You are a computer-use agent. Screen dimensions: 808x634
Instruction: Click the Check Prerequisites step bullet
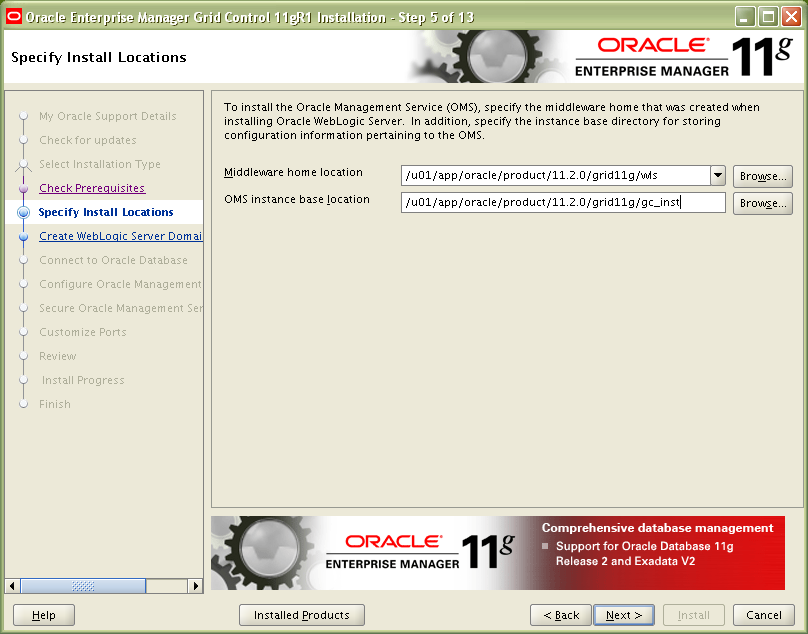click(x=23, y=189)
